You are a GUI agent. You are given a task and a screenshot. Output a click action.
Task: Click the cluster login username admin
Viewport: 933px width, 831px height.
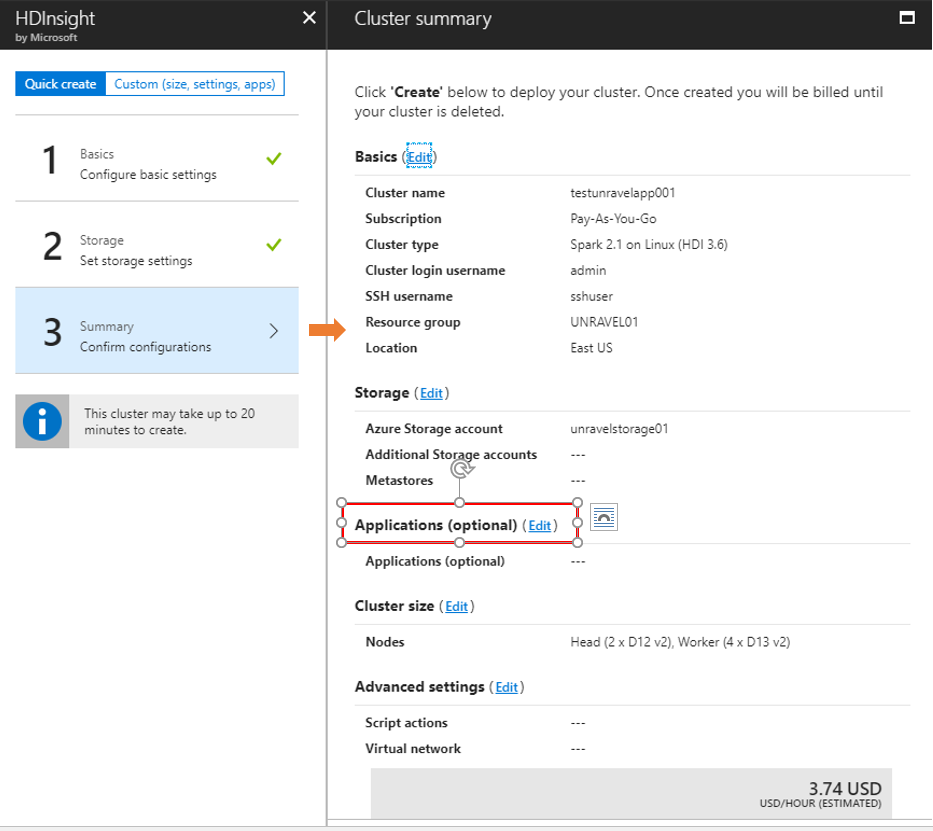tap(588, 271)
